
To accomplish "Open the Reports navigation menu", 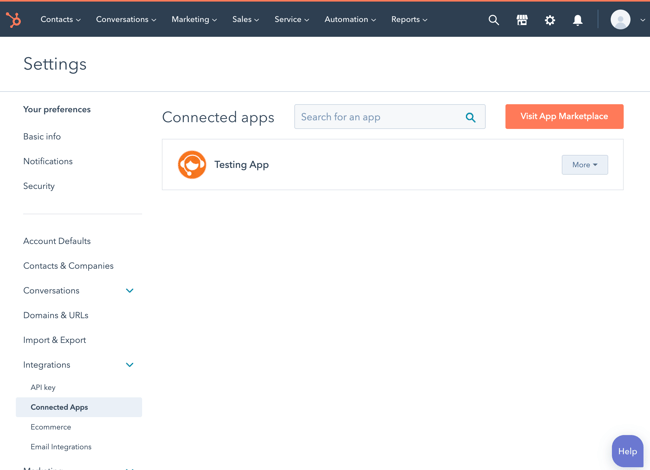I will [408, 20].
